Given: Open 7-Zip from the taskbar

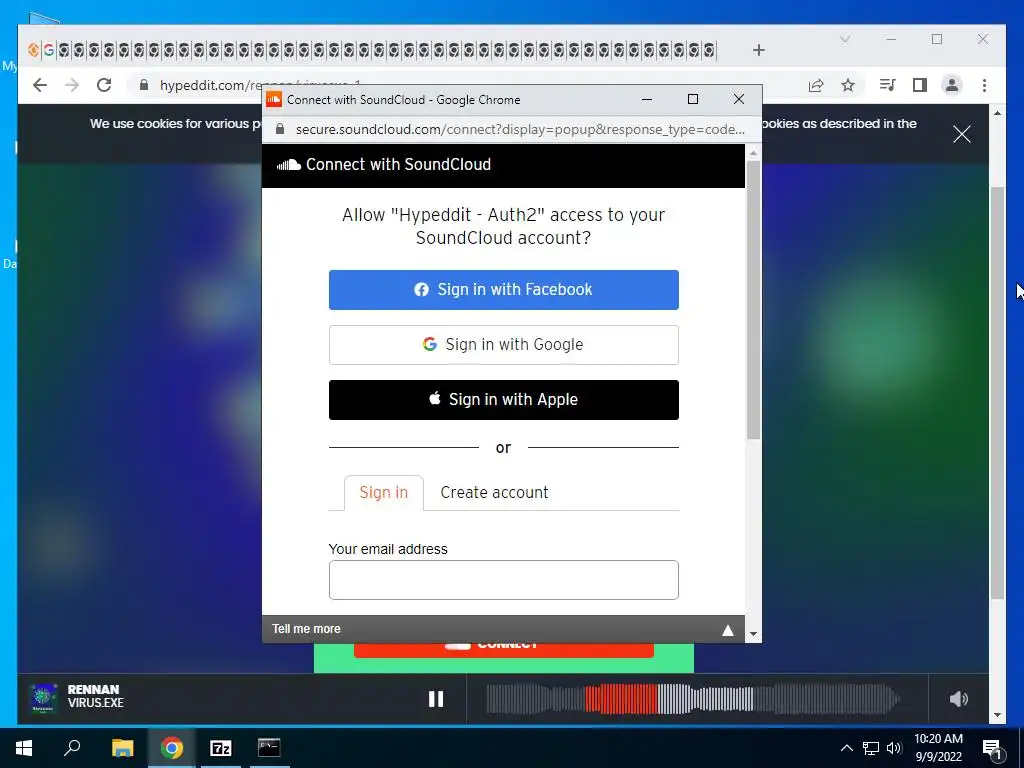Looking at the screenshot, I should click(221, 748).
